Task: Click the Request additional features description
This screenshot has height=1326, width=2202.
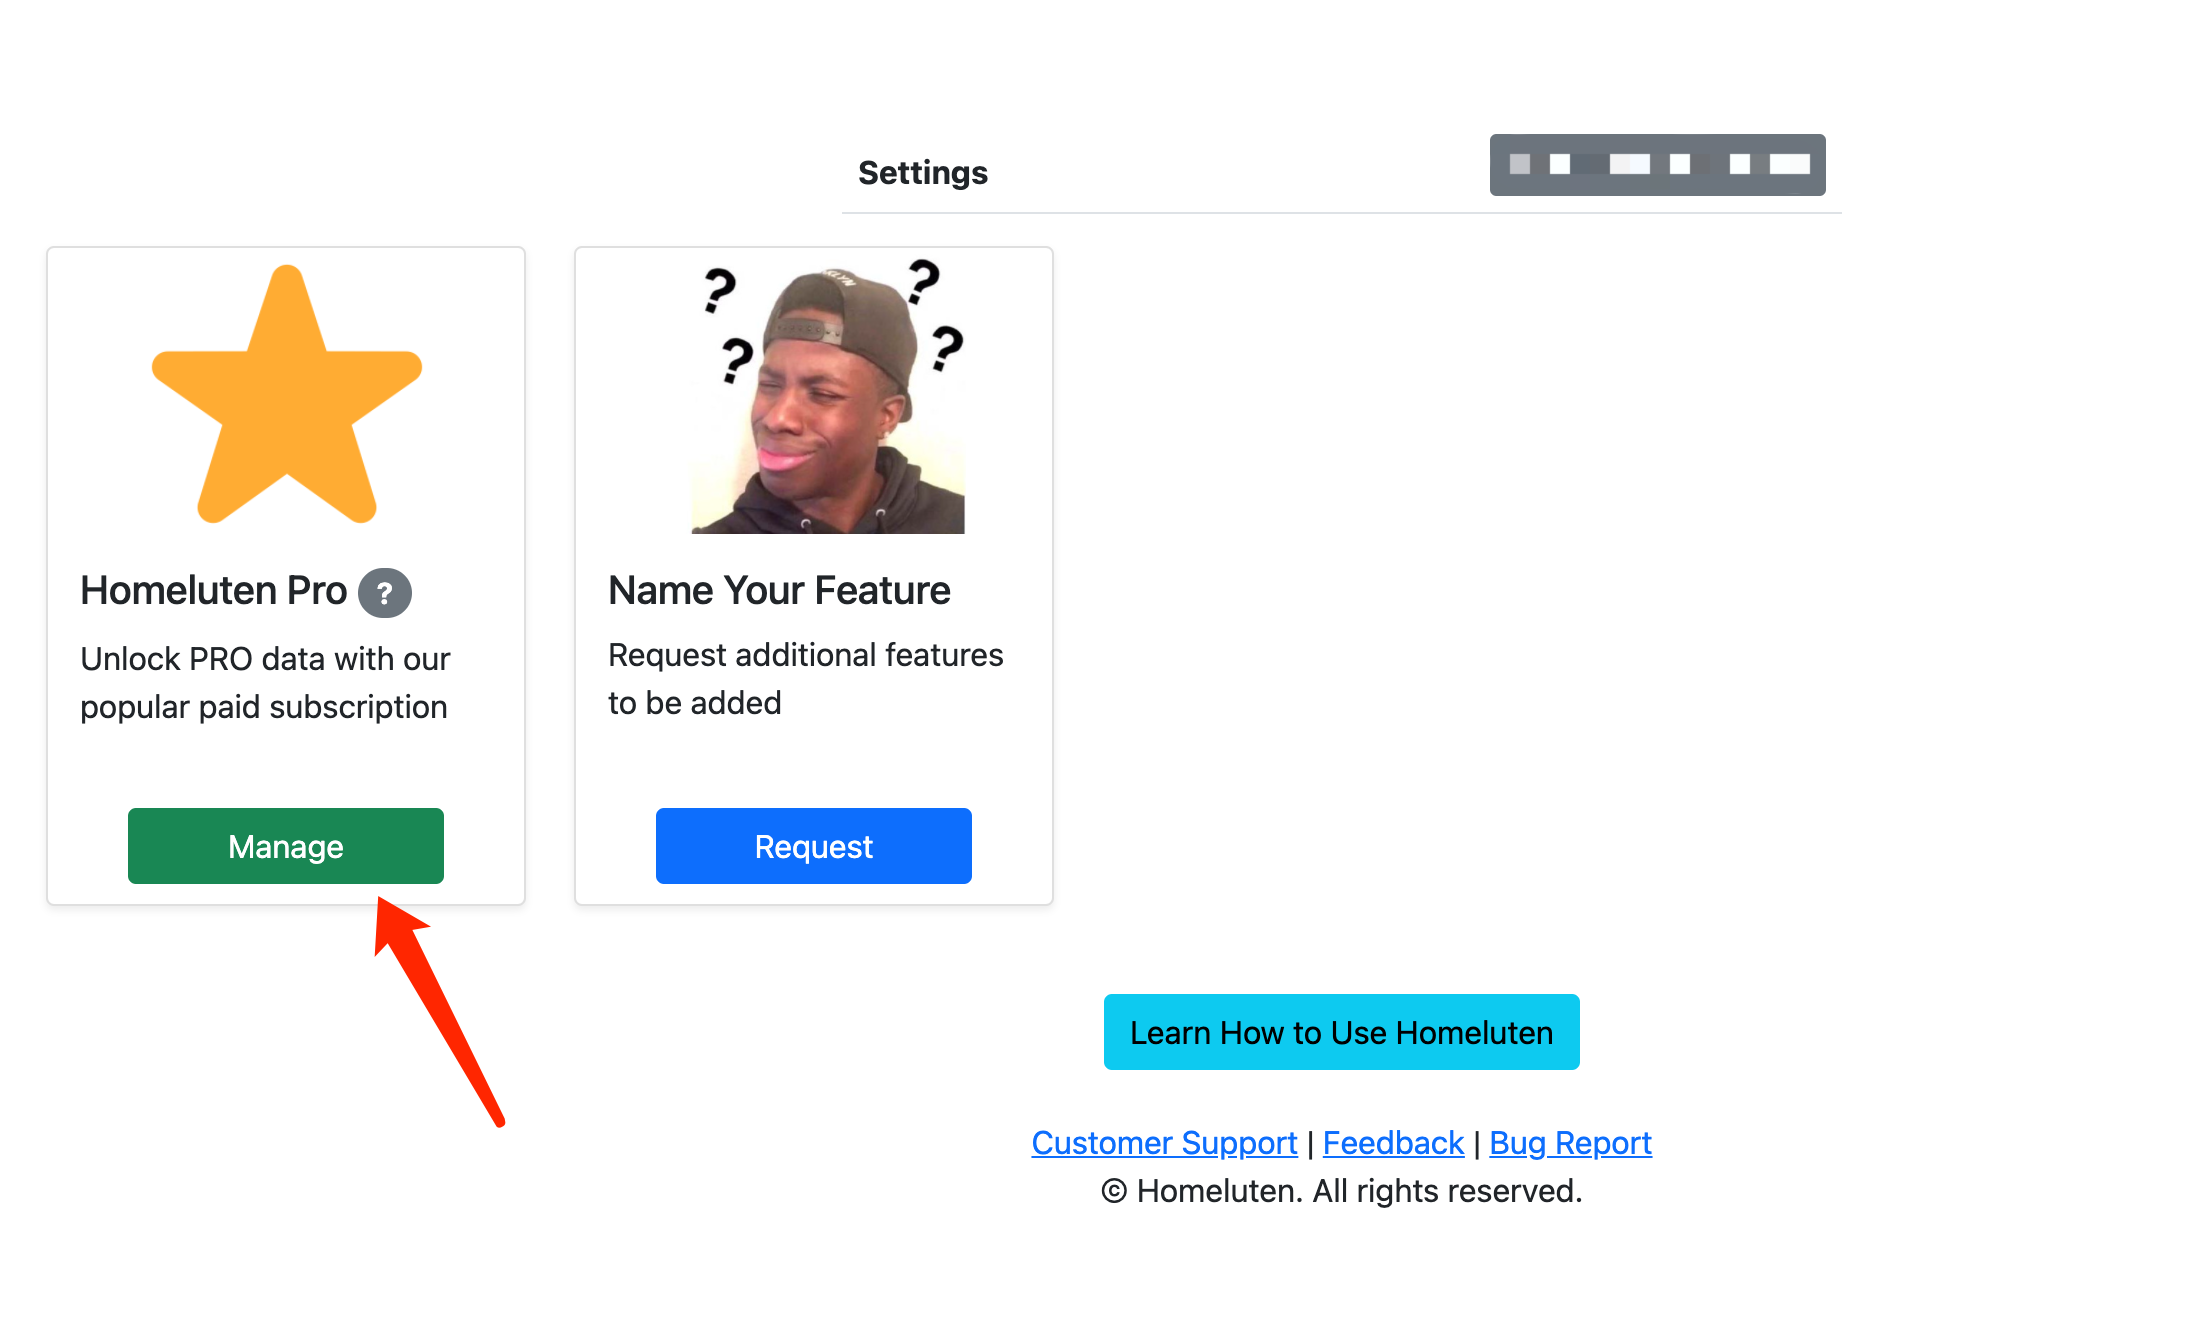Action: tap(805, 679)
